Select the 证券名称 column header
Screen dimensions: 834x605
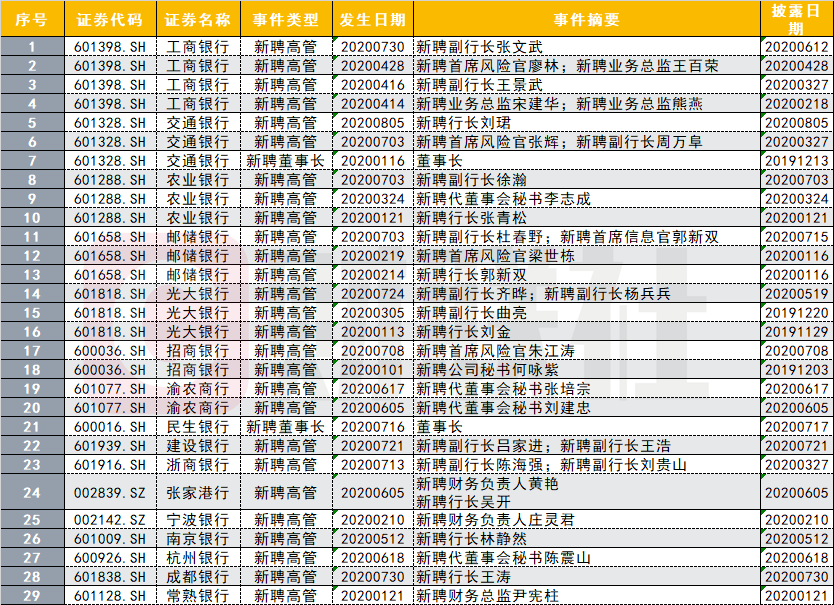(198, 19)
